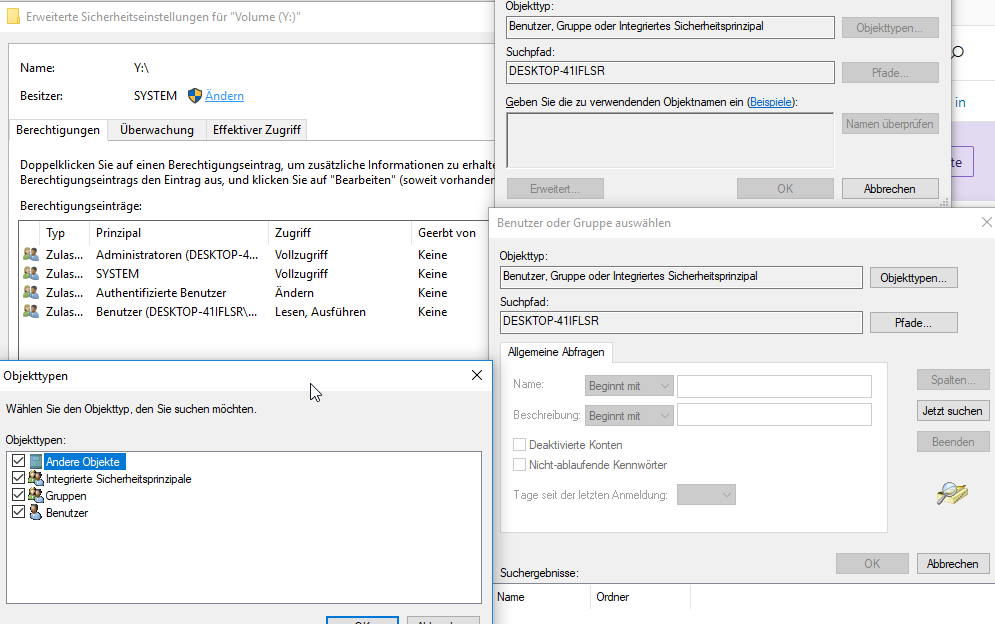Click the user group icon in the Administratoren row
The image size is (995, 624).
[x=30, y=255]
